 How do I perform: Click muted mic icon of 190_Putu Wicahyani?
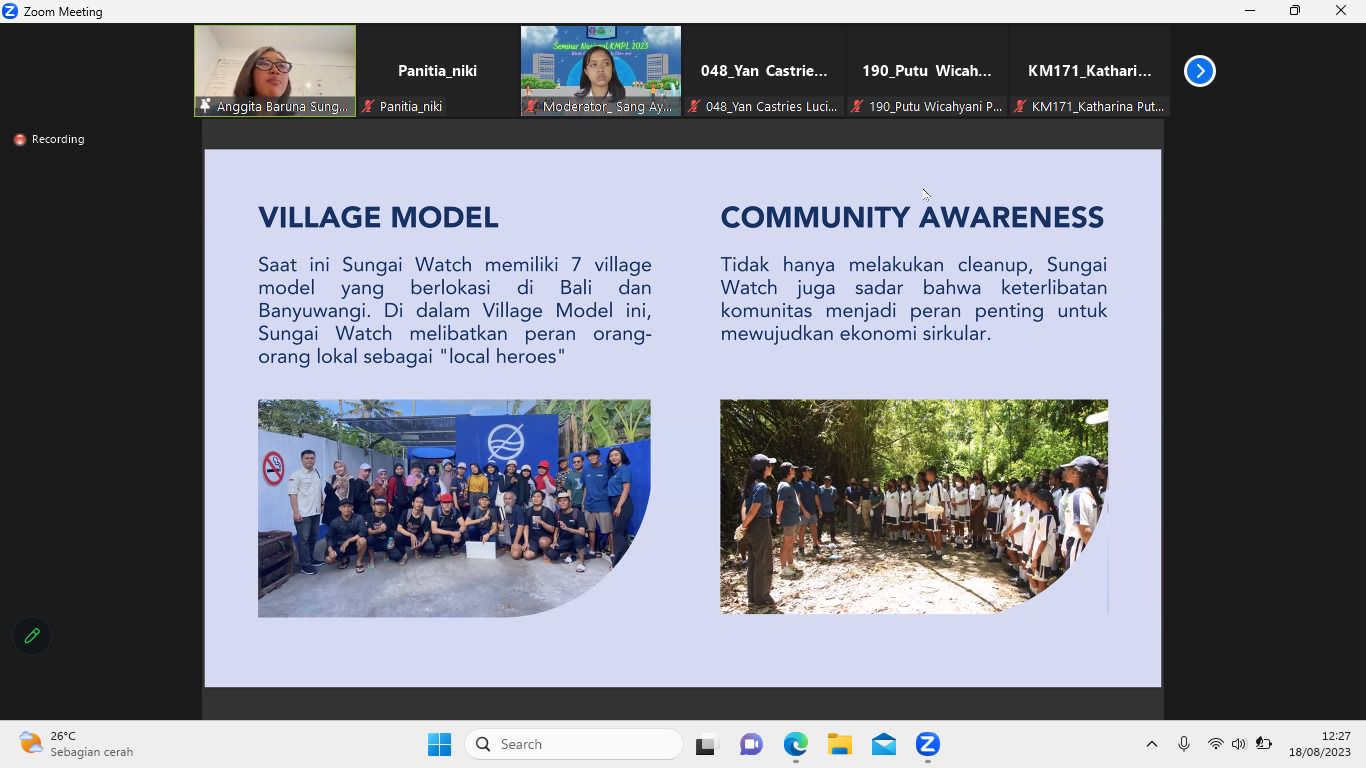(858, 106)
